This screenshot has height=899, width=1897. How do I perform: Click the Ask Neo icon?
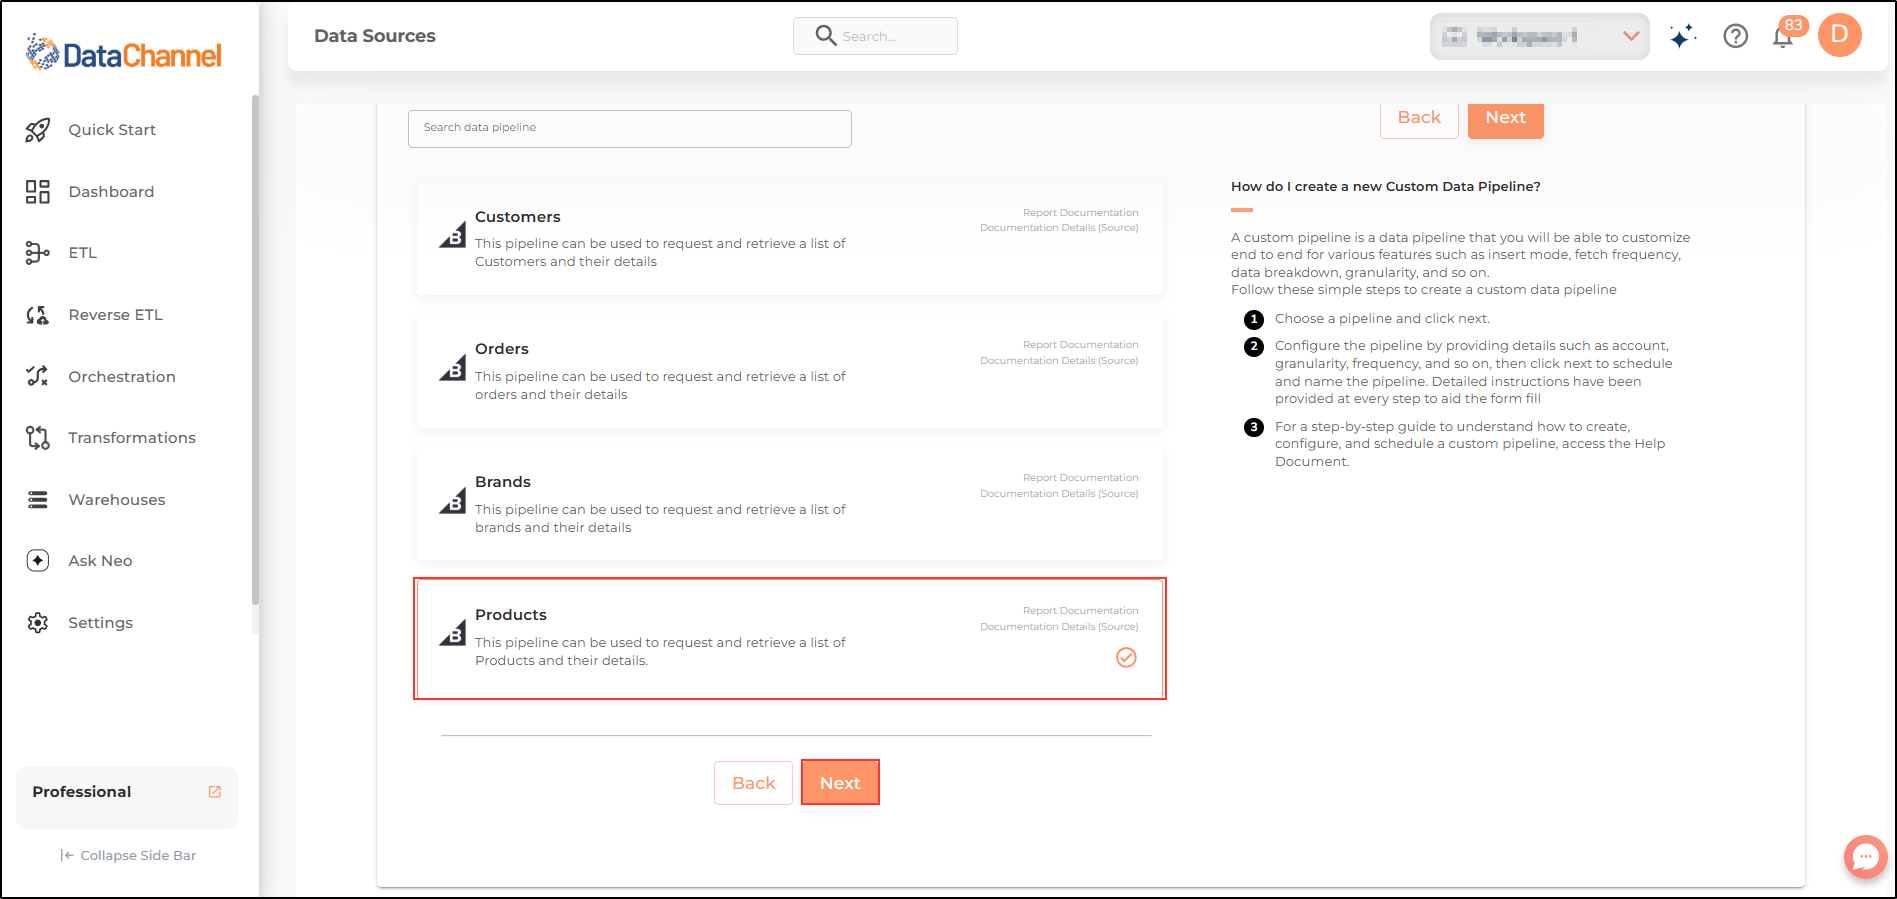[38, 561]
